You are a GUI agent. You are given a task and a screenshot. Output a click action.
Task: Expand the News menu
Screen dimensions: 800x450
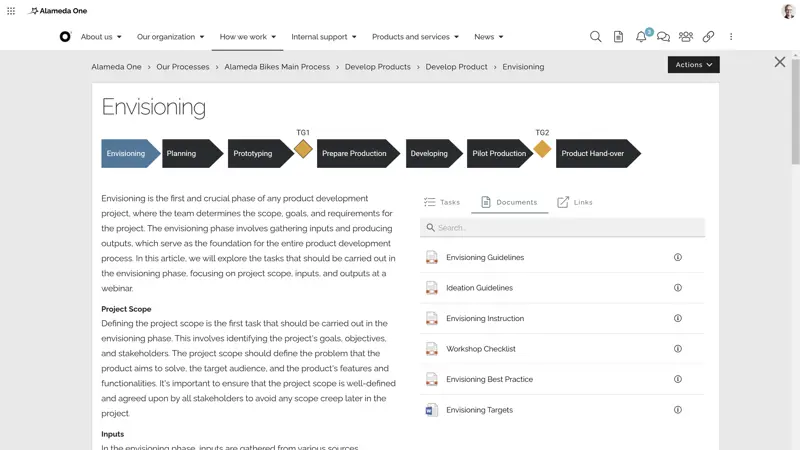488,37
